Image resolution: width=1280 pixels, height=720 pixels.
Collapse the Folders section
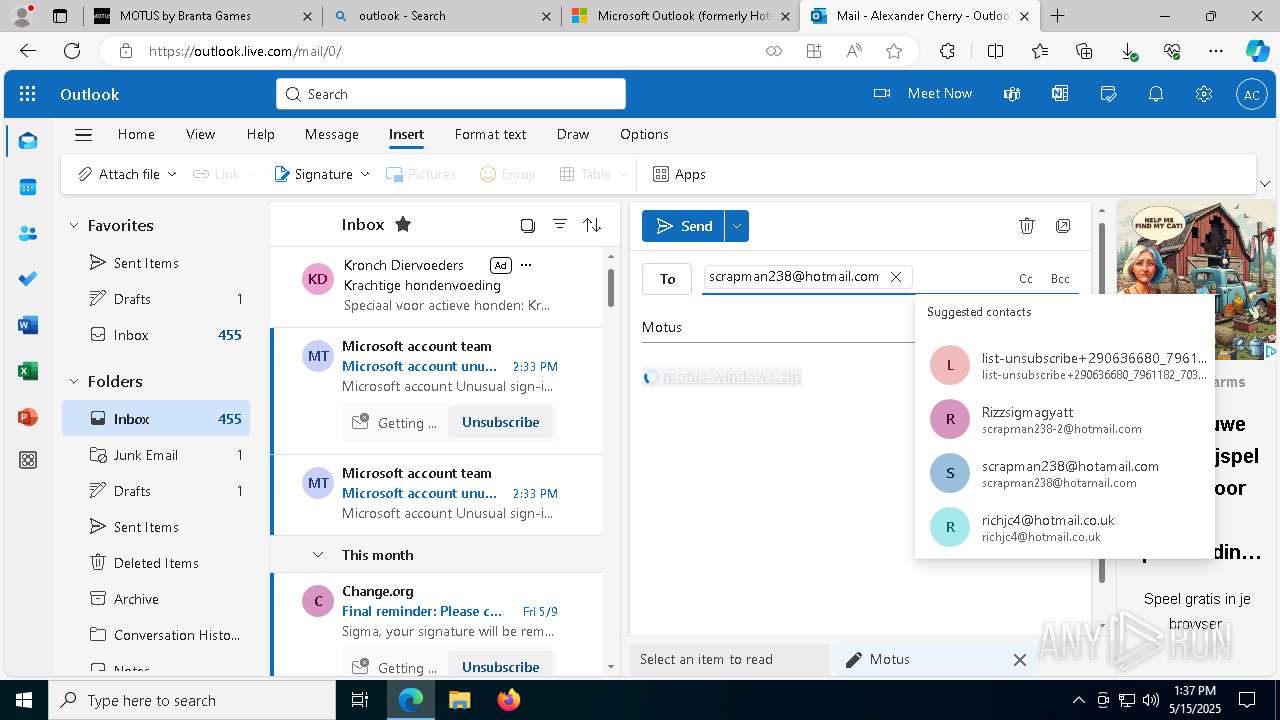73,382
